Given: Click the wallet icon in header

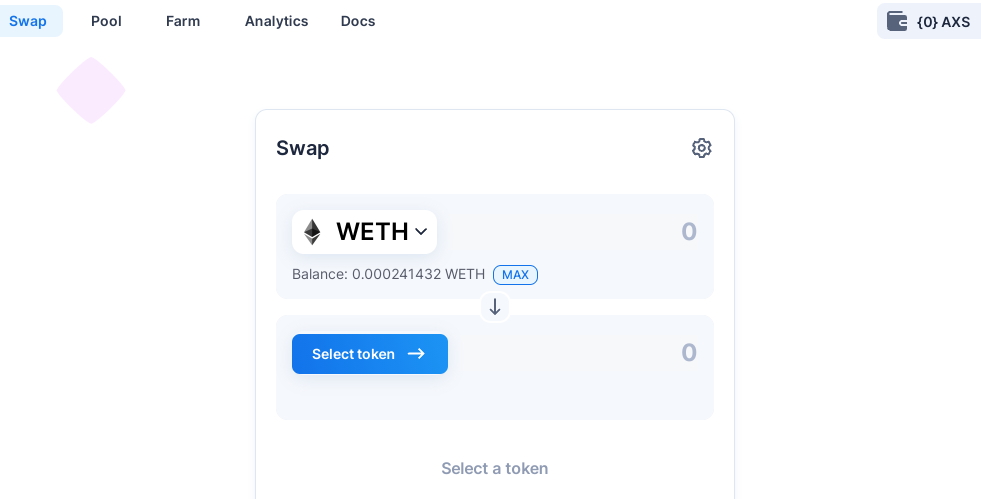Looking at the screenshot, I should pos(897,21).
